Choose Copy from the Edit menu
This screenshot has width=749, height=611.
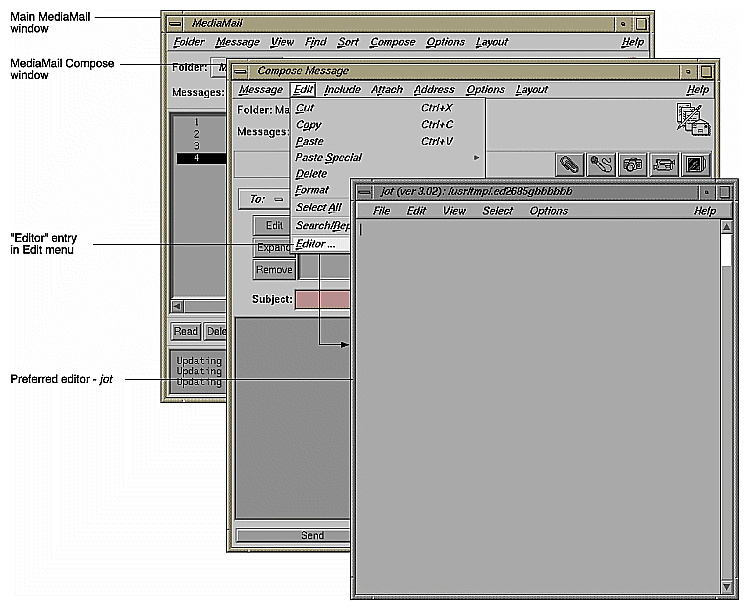pyautogui.click(x=388, y=125)
